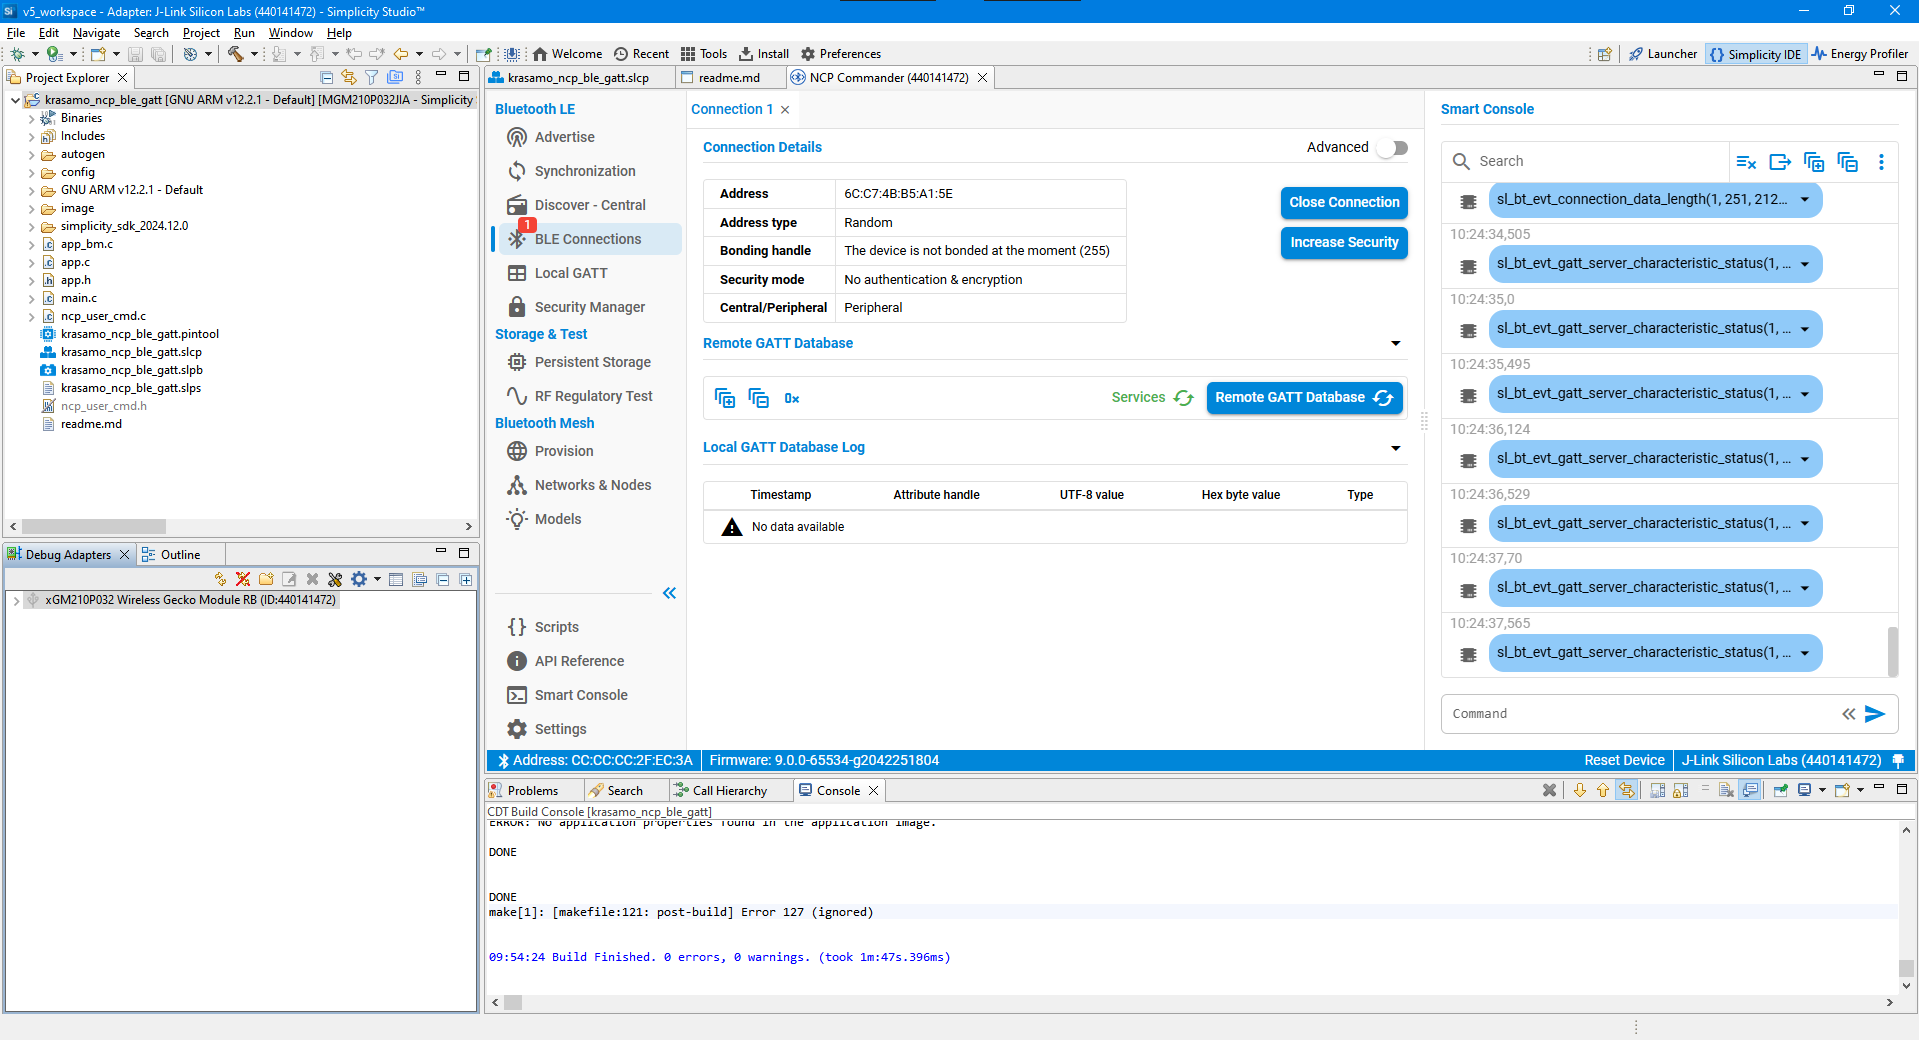The width and height of the screenshot is (1919, 1040).
Task: Open the Project menu
Action: pyautogui.click(x=201, y=33)
